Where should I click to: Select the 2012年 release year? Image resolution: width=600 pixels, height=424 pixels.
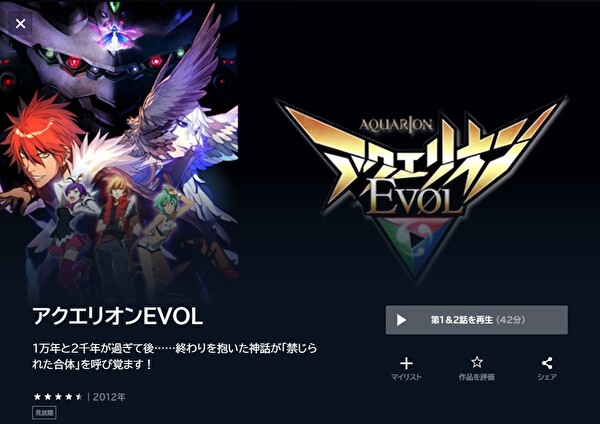pyautogui.click(x=109, y=397)
